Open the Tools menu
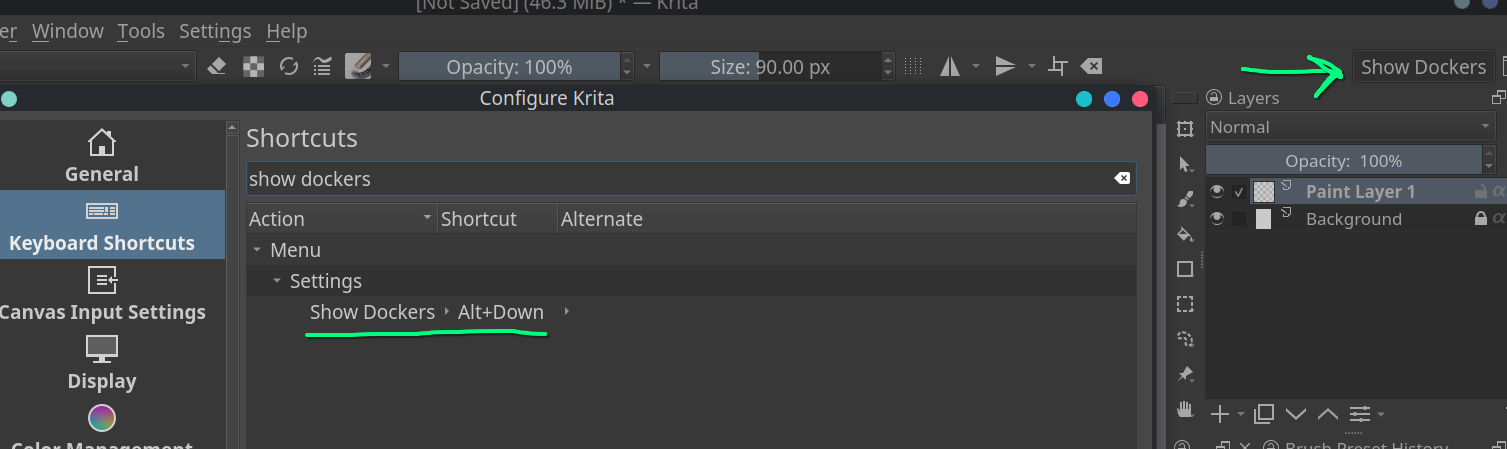This screenshot has height=449, width=1507. pos(140,31)
